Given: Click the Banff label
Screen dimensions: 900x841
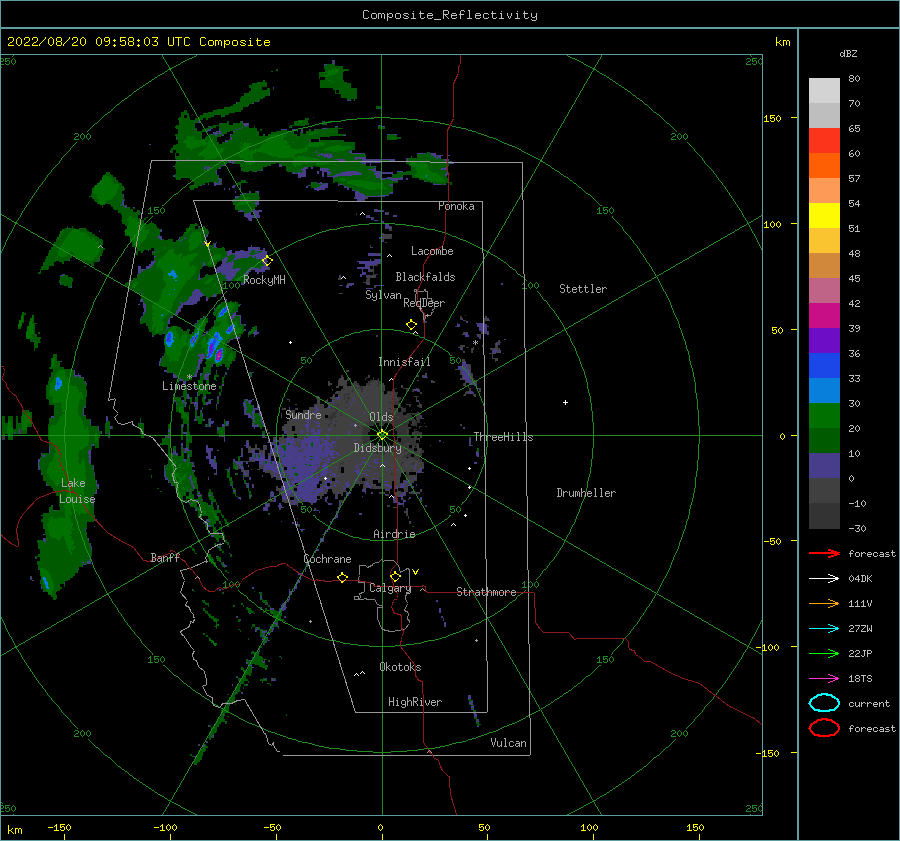Looking at the screenshot, I should [x=165, y=557].
